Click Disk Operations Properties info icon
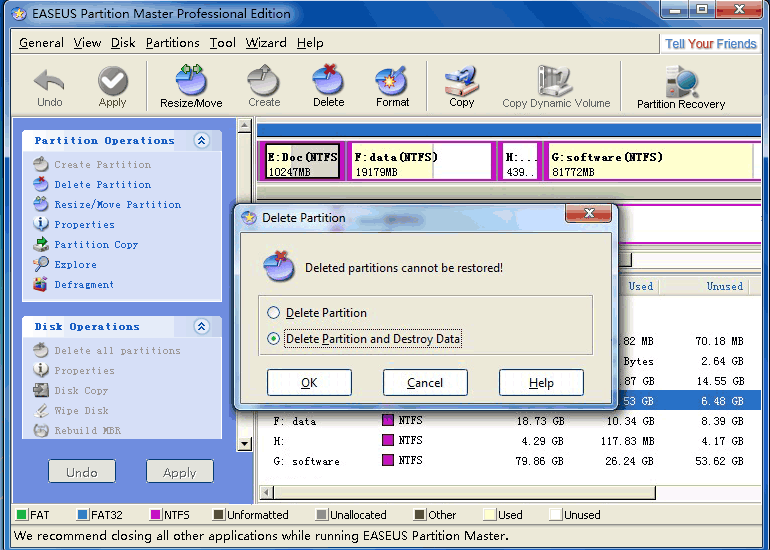The height and width of the screenshot is (550, 770). click(x=41, y=370)
